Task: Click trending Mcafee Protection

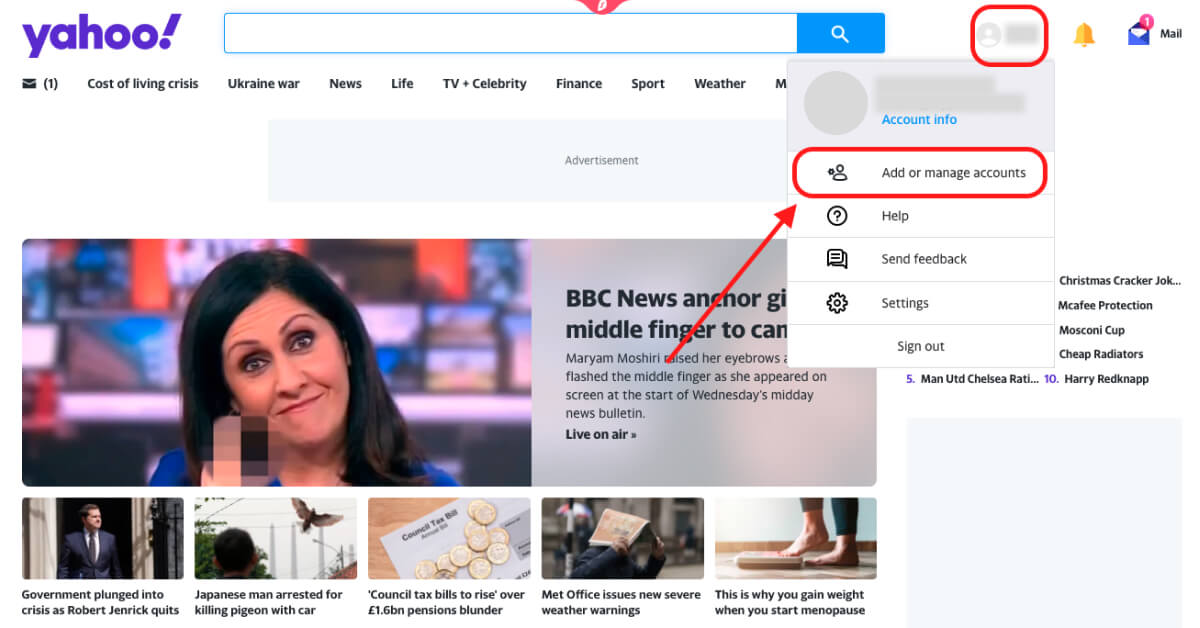Action: (1105, 305)
